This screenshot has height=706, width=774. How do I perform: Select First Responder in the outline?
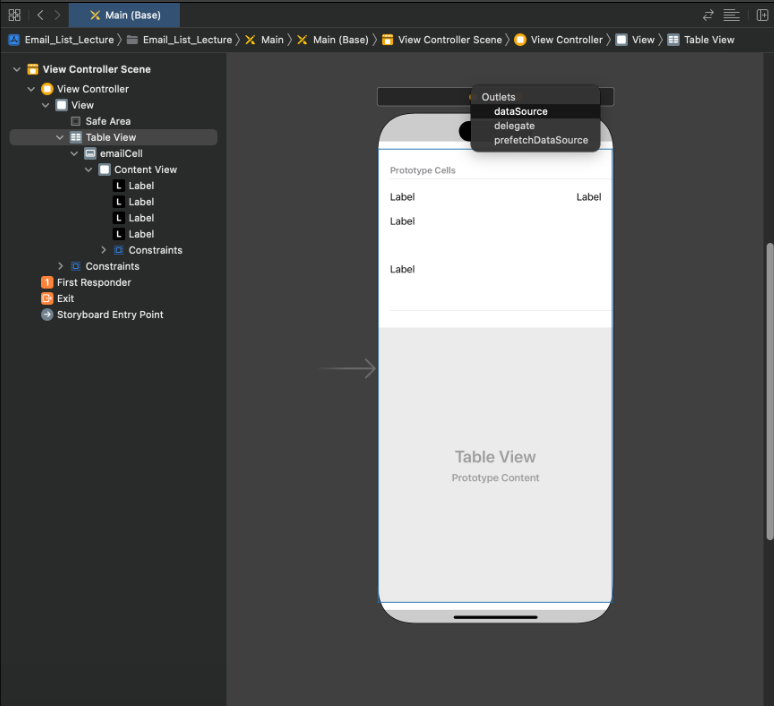(94, 282)
